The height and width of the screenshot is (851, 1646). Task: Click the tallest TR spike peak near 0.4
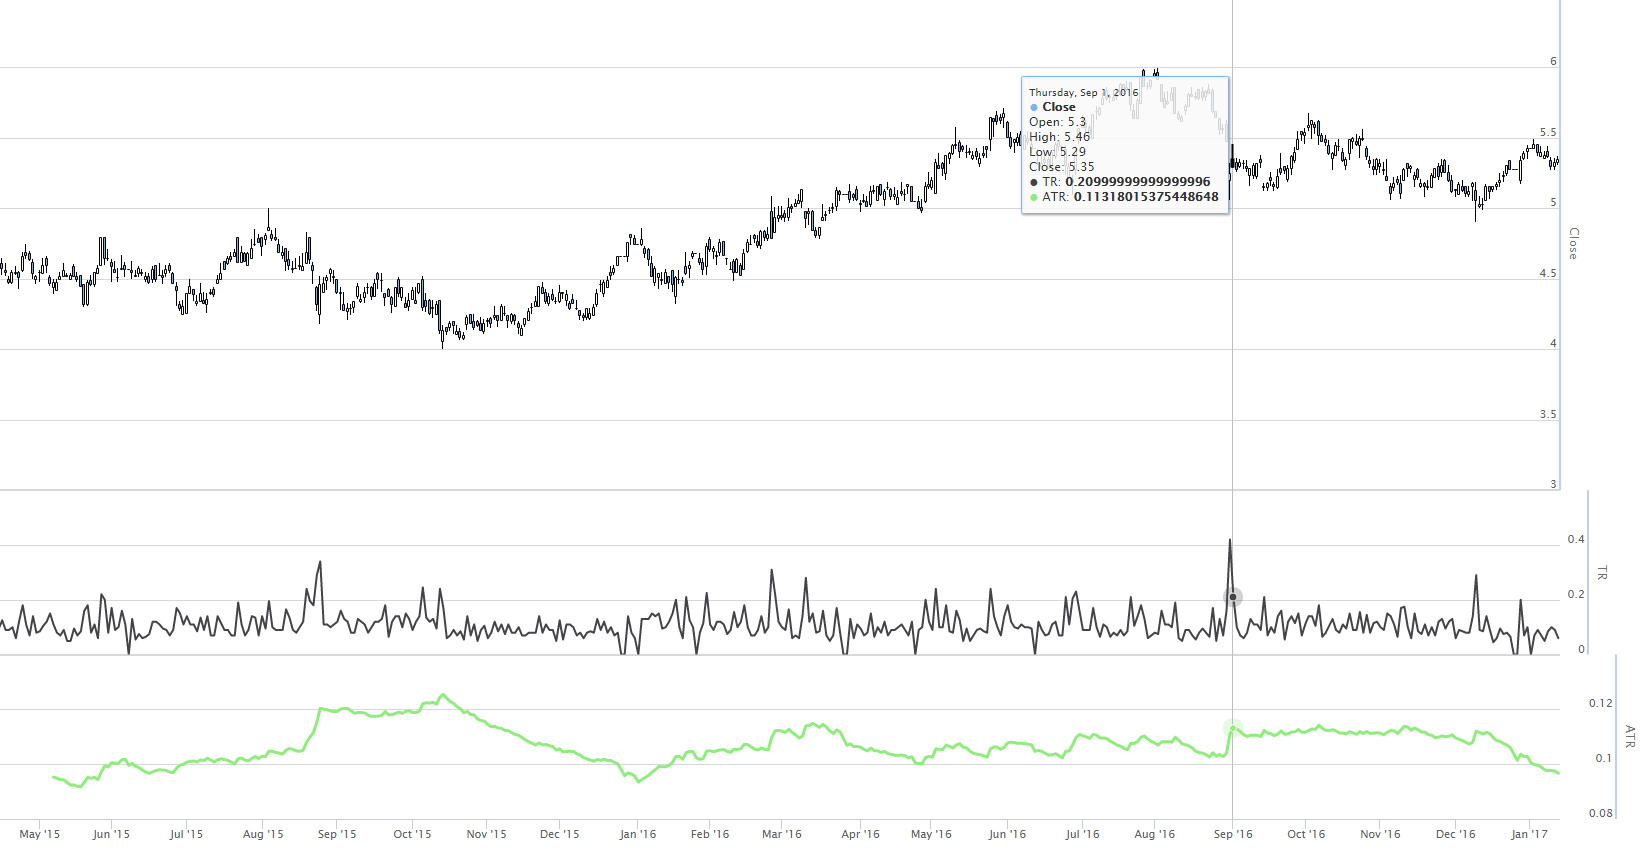click(1230, 541)
